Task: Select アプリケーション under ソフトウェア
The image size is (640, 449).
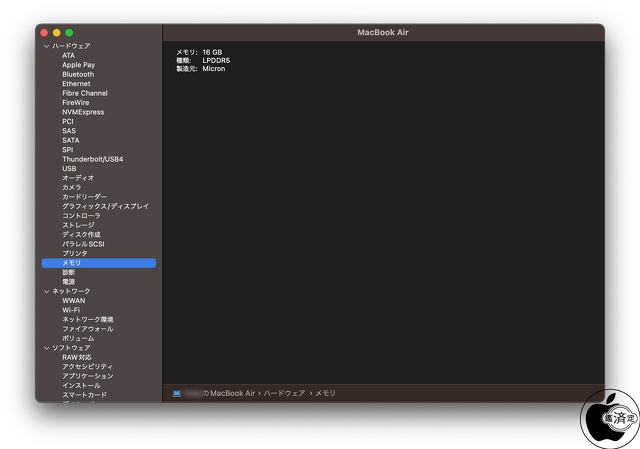Action: tap(87, 376)
